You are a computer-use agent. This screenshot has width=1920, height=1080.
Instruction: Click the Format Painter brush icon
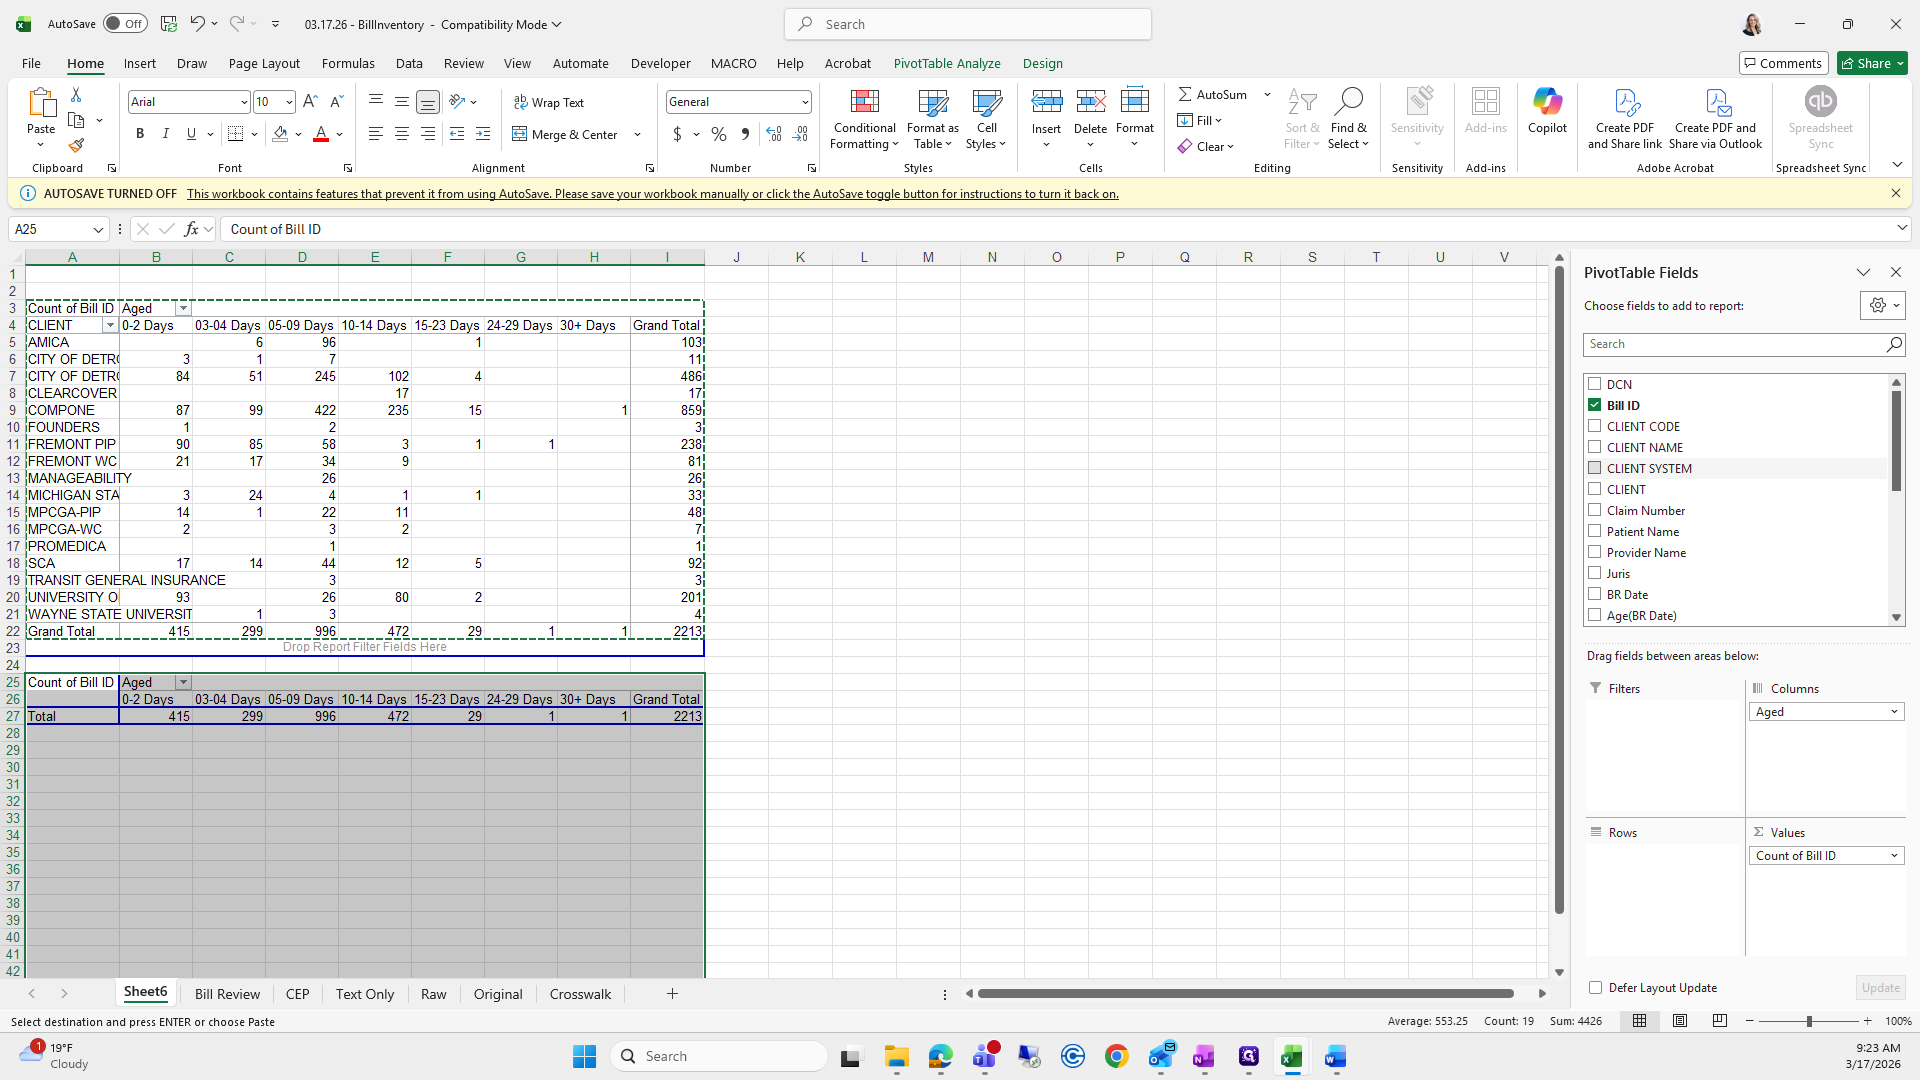[x=76, y=146]
